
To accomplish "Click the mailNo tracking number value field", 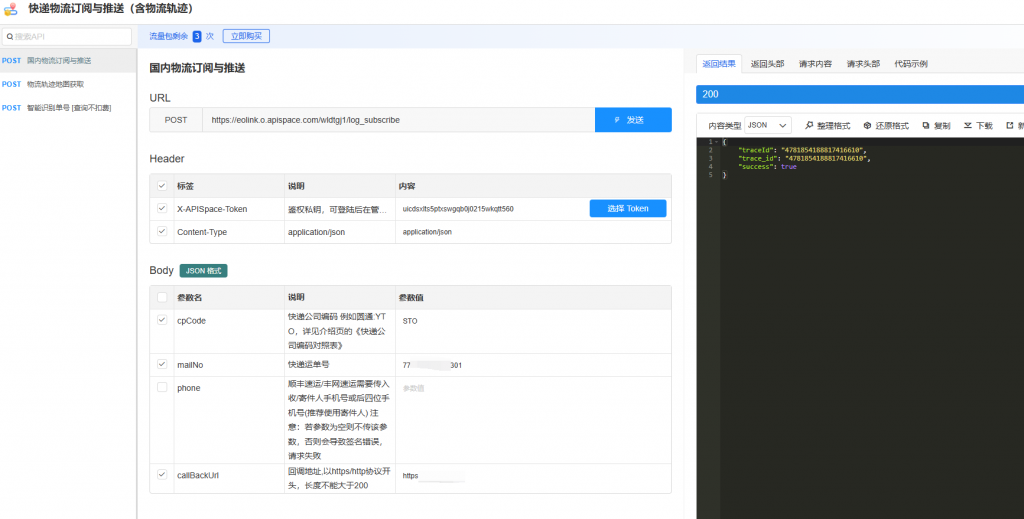I will pos(533,365).
